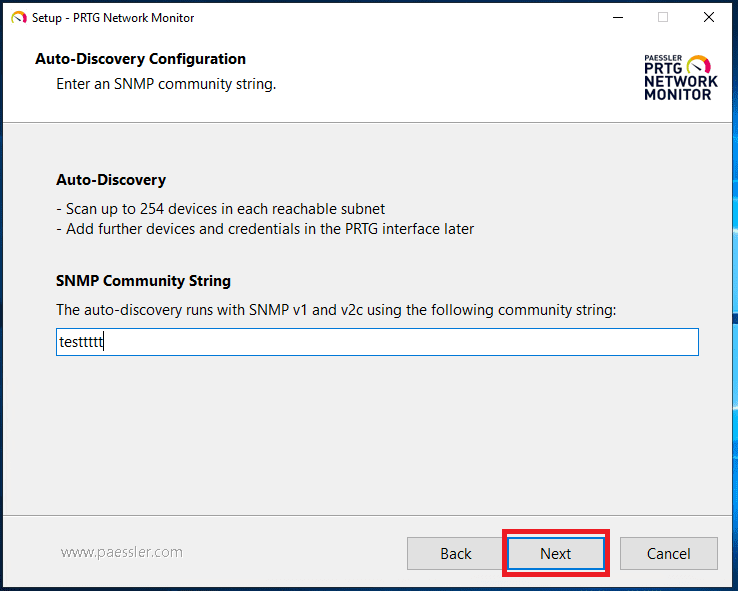Minimize the setup window
The height and width of the screenshot is (591, 738).
point(618,17)
